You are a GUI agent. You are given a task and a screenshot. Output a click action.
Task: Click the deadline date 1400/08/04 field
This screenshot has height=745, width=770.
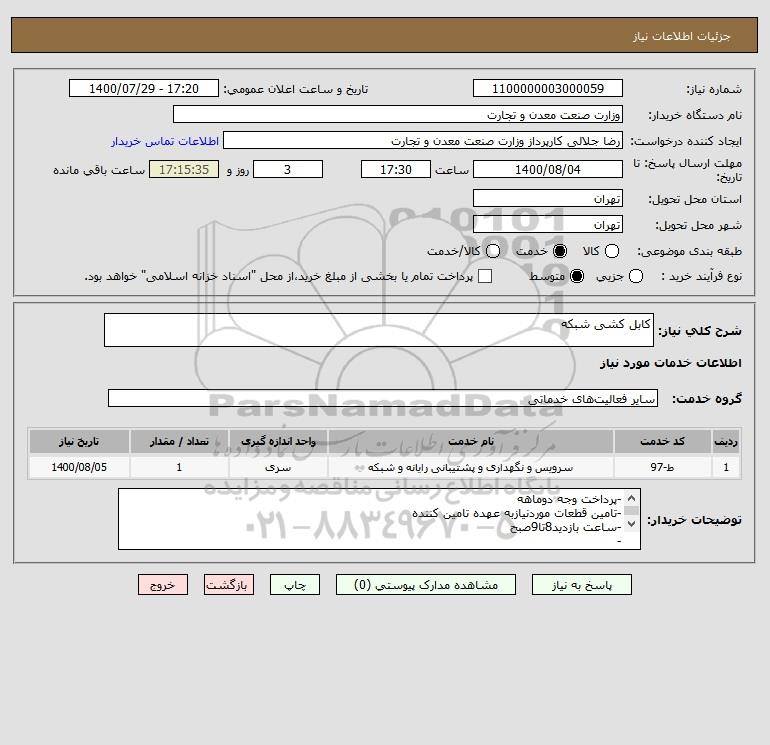[548, 169]
